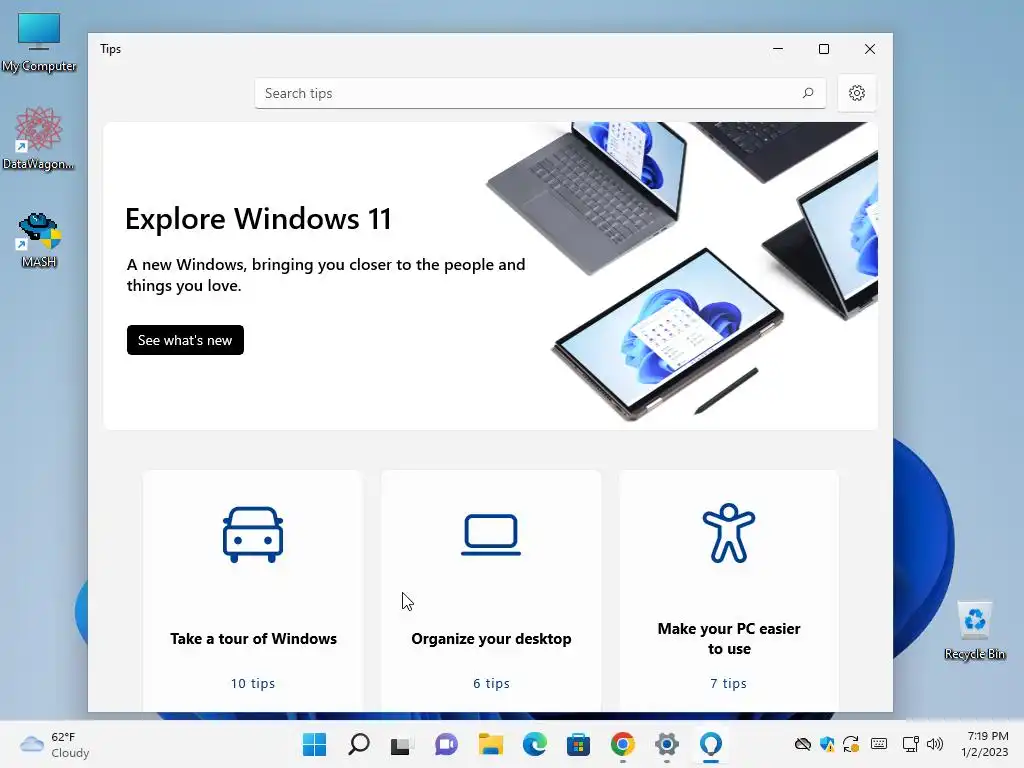Click the volume speaker tray icon

tap(935, 744)
